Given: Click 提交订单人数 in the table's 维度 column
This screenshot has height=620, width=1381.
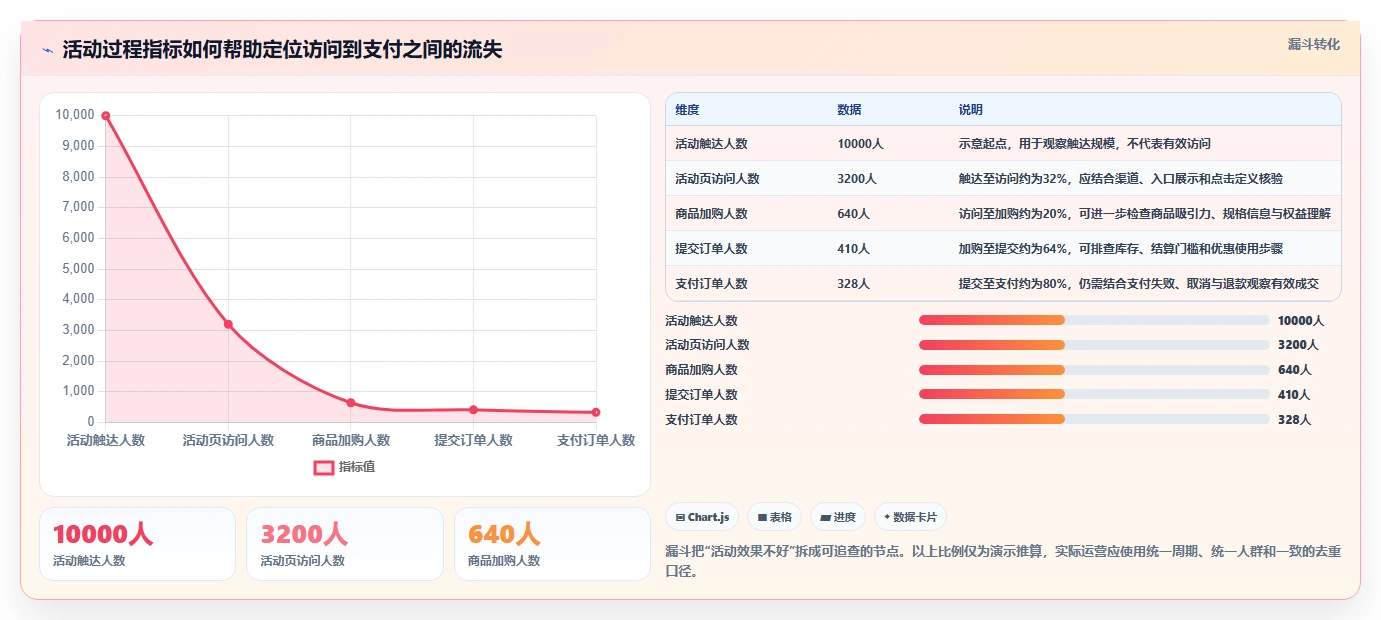Looking at the screenshot, I should (711, 249).
